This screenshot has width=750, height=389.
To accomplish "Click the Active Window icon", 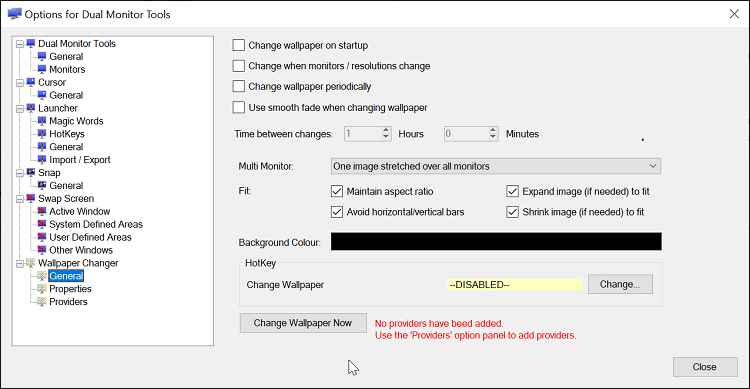I will (42, 211).
